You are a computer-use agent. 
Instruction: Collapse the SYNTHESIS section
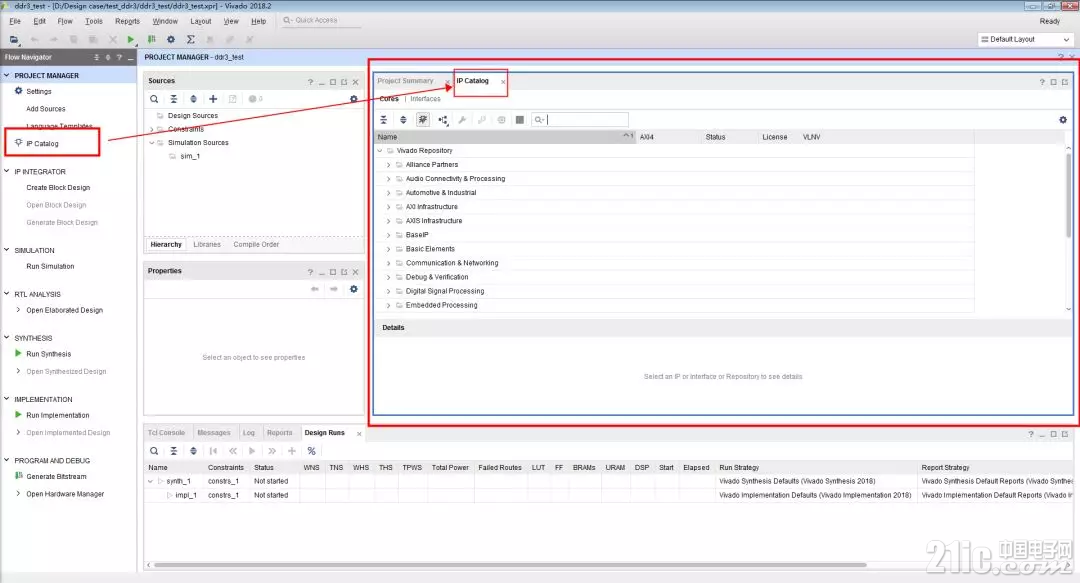point(7,338)
